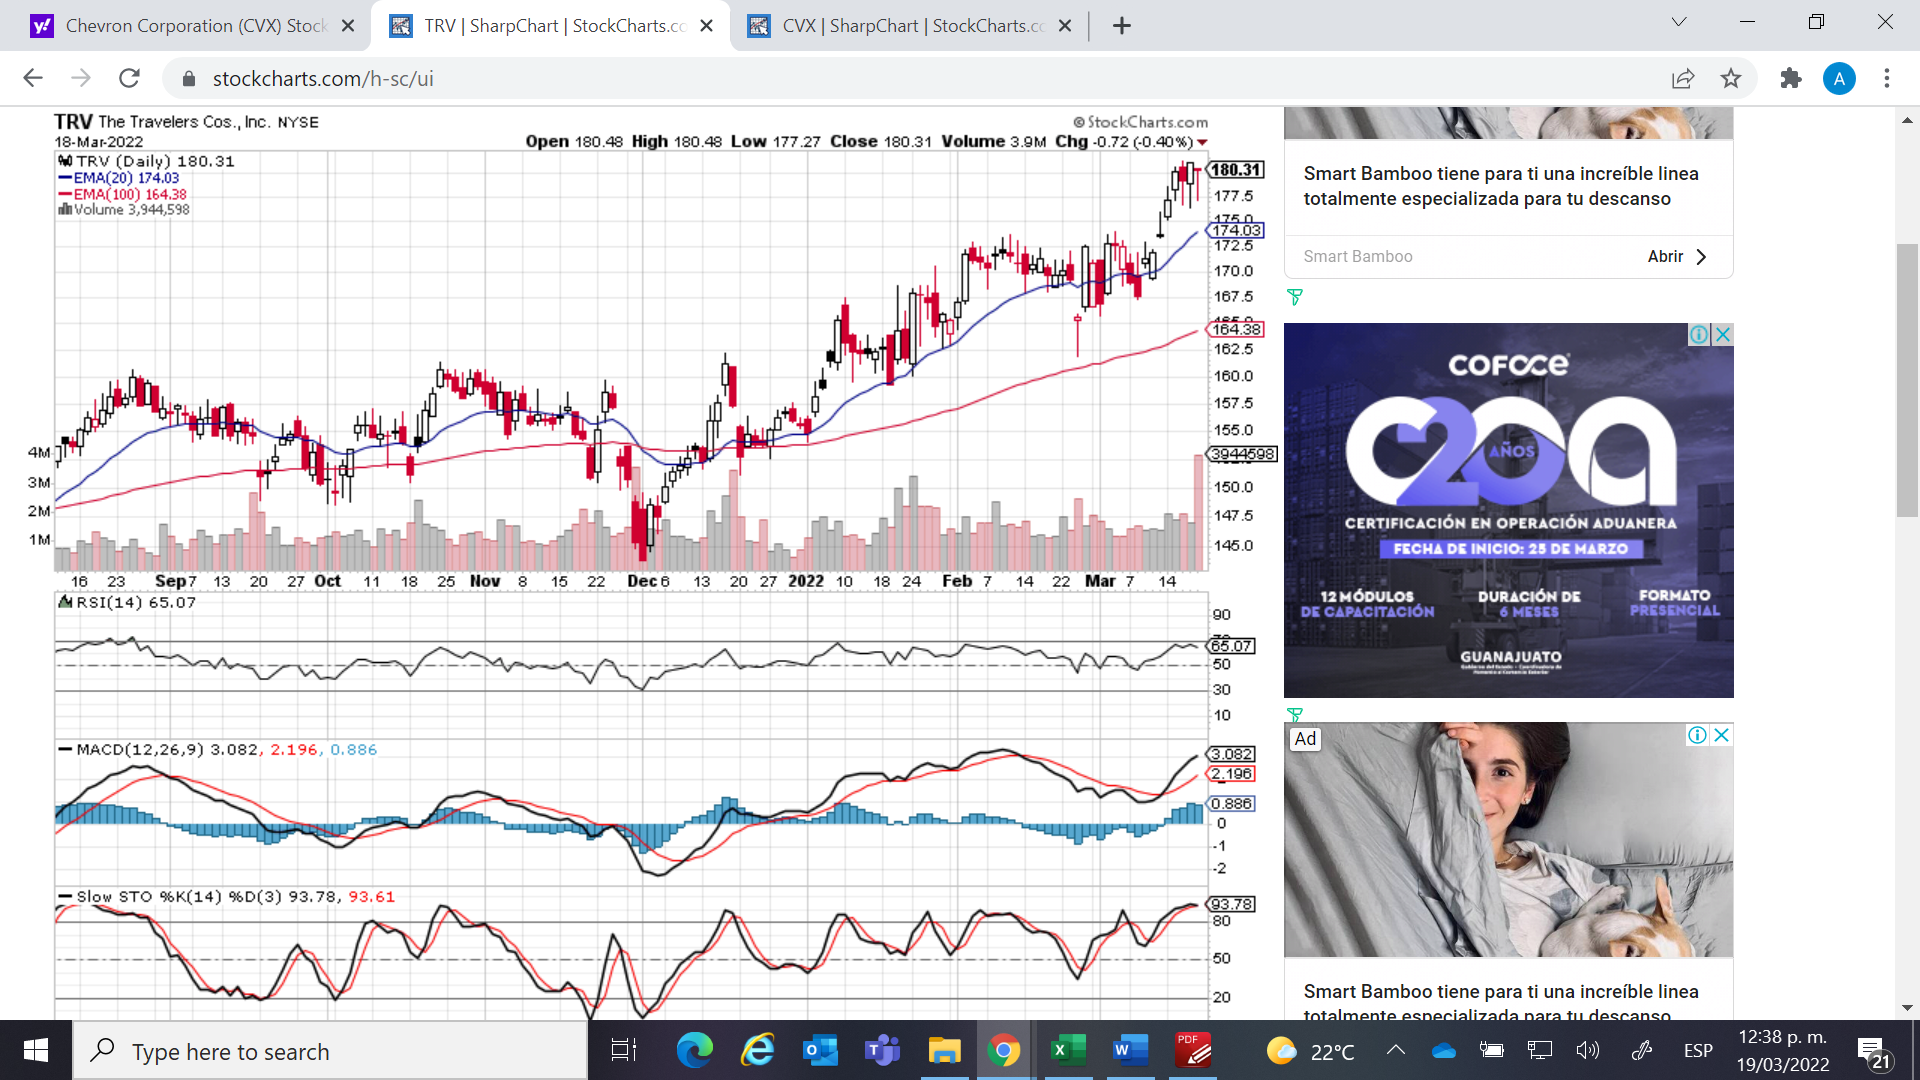
Task: Show hidden system tray icons
Action: 1396,1050
